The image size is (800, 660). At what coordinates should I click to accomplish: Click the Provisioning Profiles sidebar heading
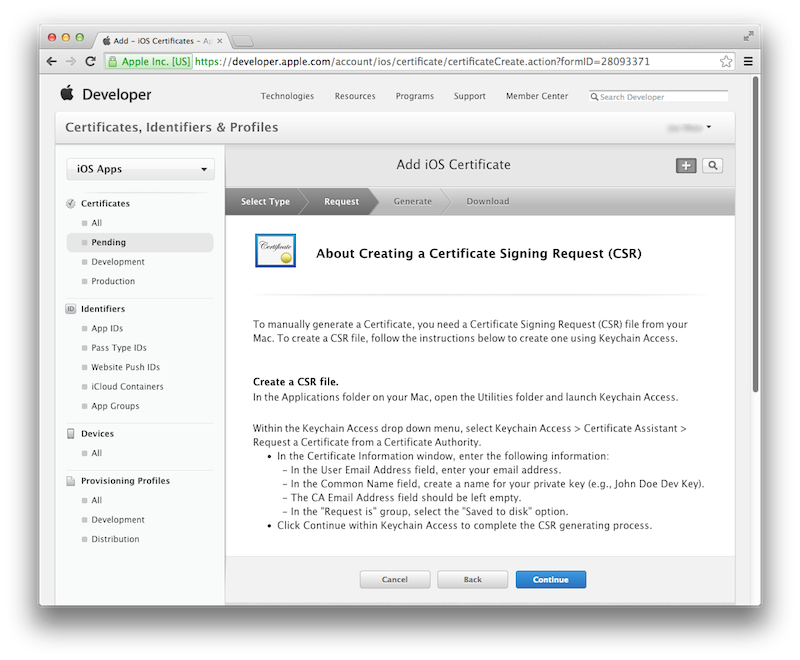125,481
